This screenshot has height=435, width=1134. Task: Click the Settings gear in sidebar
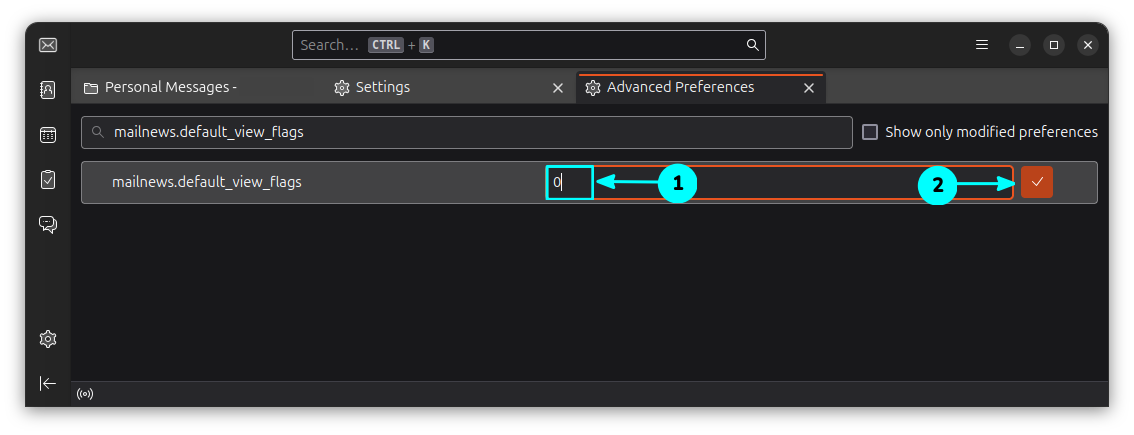click(x=48, y=339)
